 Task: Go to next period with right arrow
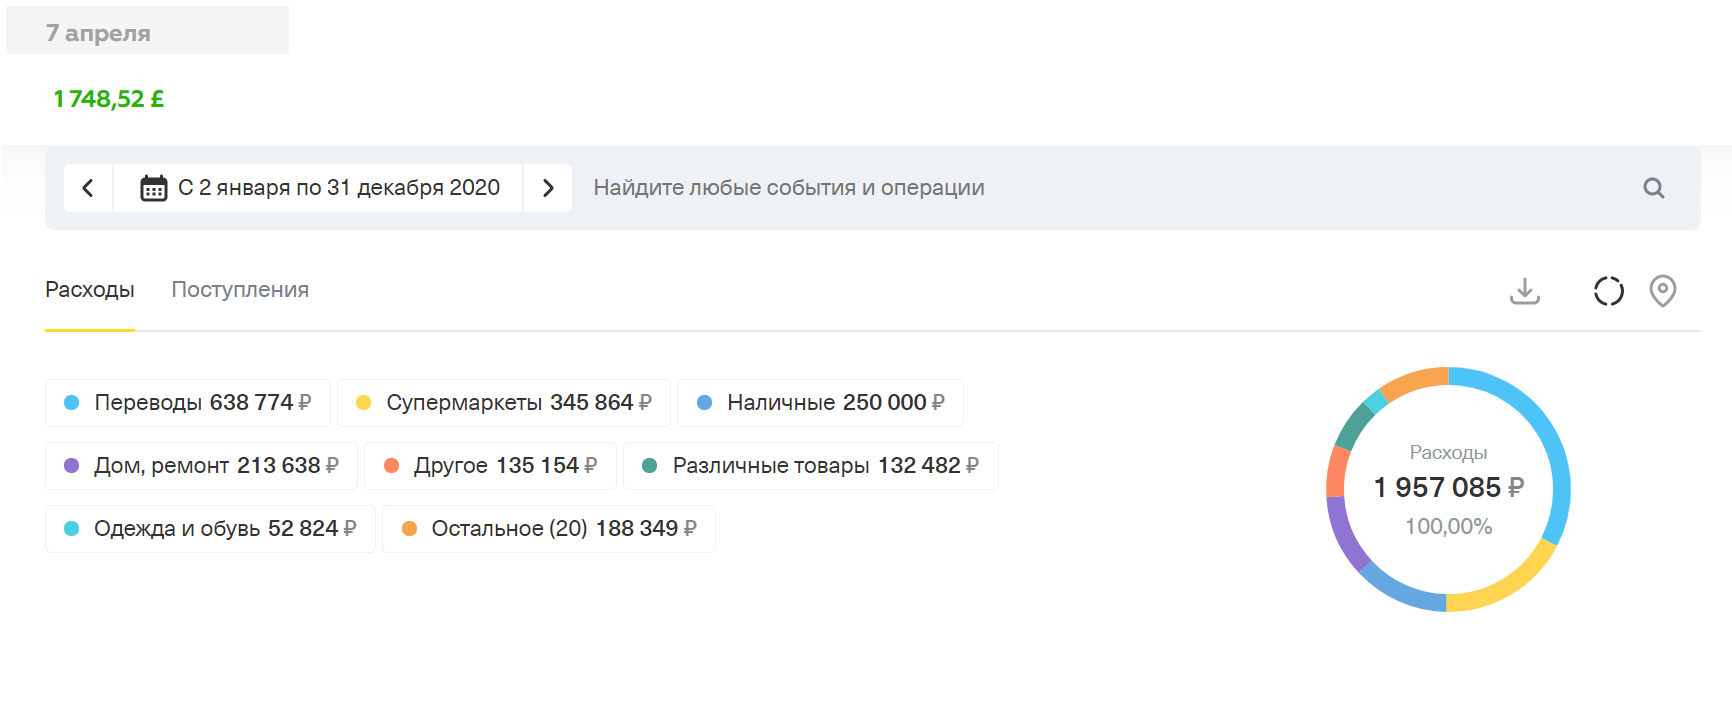547,188
